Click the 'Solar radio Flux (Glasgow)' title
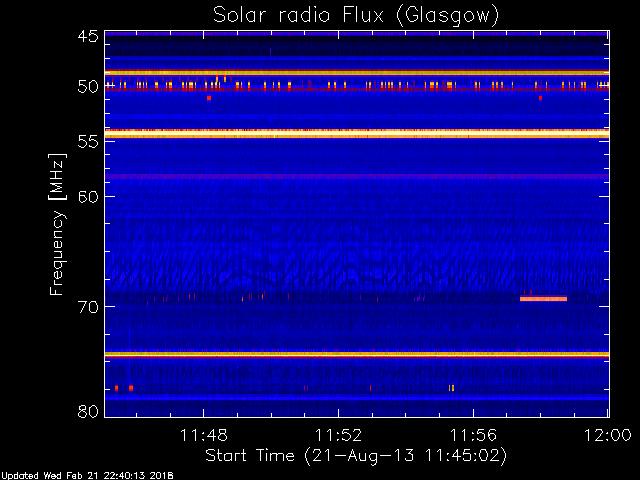This screenshot has height=480, width=640. [x=356, y=16]
